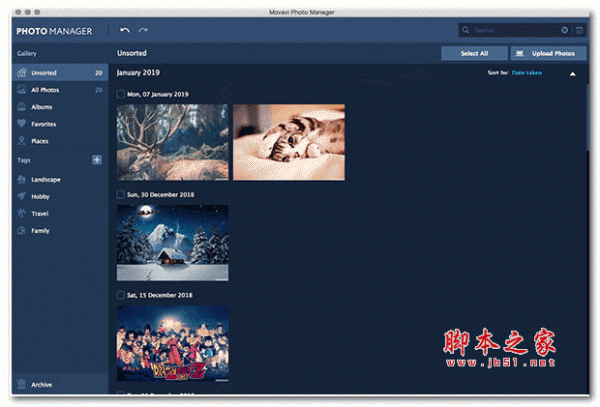Tick the Sun, 30 December 2018 checkbox
This screenshot has height=407, width=600.
coord(121,194)
